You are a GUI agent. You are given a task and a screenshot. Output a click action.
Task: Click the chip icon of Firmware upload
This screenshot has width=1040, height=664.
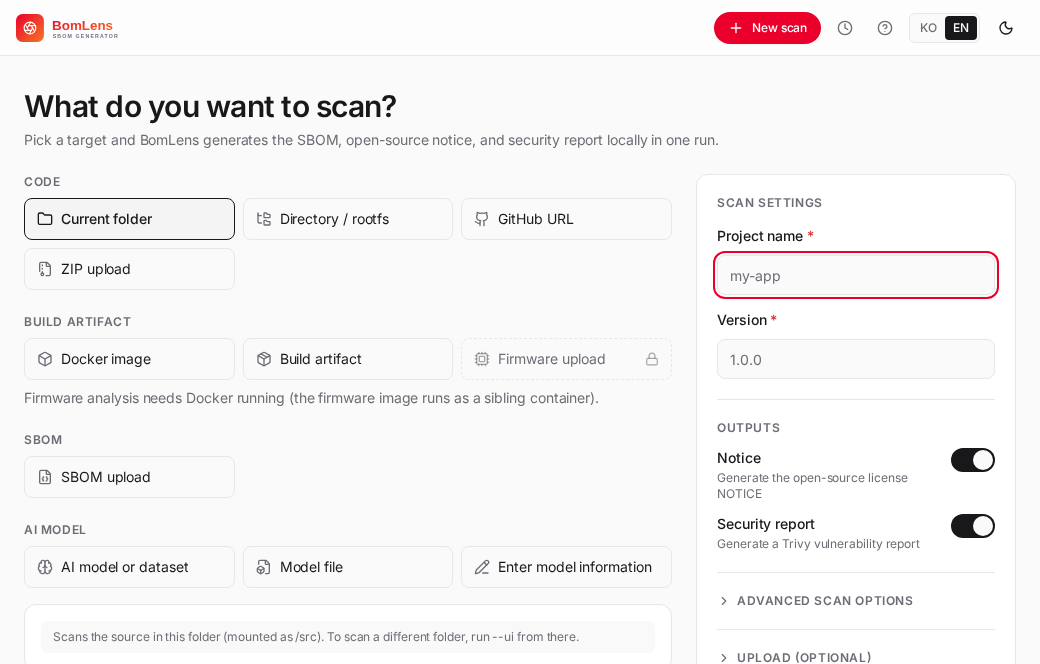pos(482,359)
